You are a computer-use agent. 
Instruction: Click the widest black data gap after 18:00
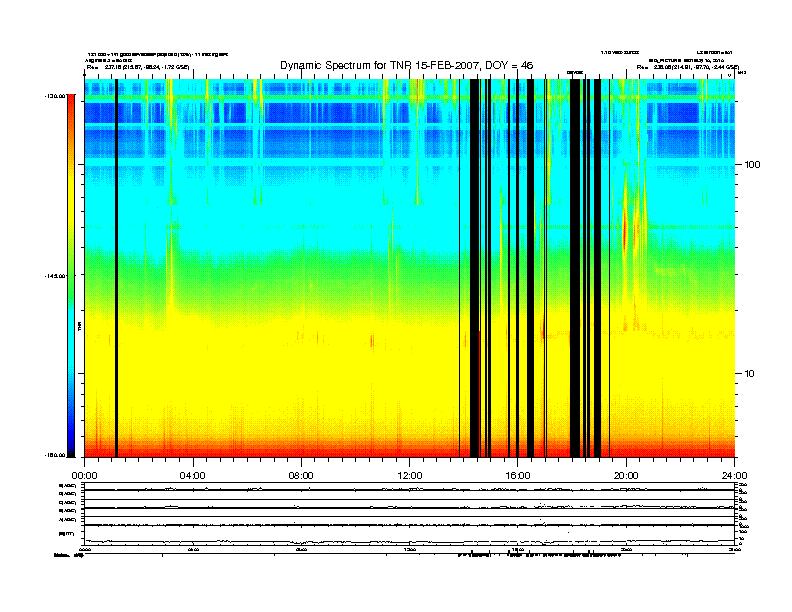coord(575,270)
